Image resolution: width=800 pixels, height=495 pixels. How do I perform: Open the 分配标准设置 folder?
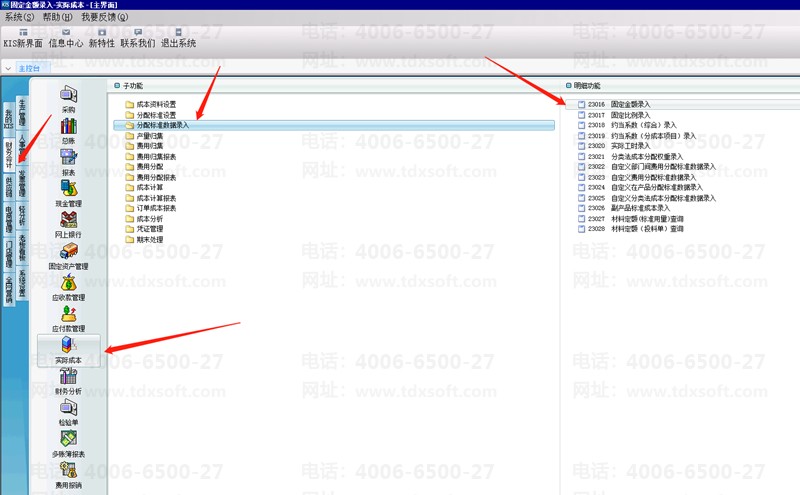click(151, 115)
